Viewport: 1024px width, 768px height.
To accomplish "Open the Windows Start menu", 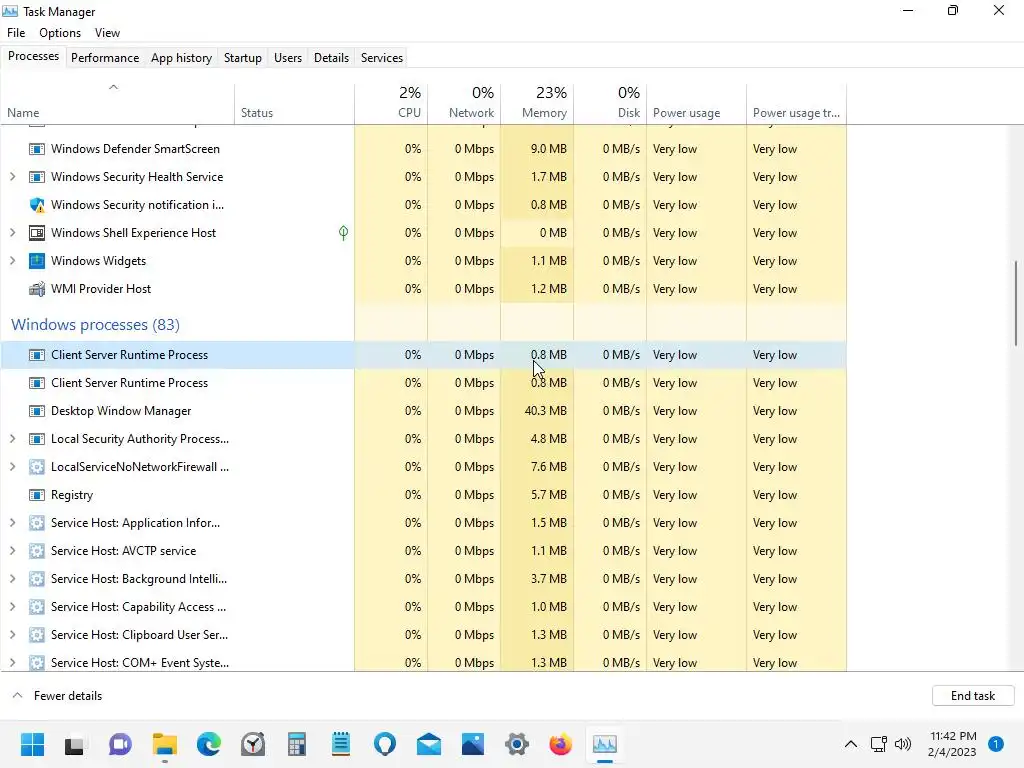I will [32, 744].
